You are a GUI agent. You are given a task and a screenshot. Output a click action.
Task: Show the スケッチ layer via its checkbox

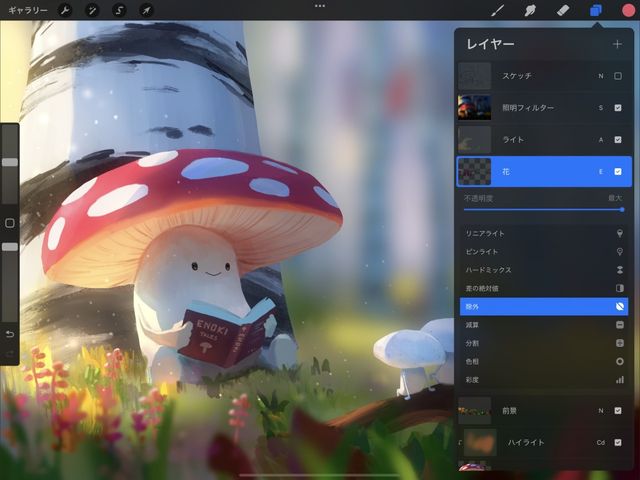coord(618,76)
